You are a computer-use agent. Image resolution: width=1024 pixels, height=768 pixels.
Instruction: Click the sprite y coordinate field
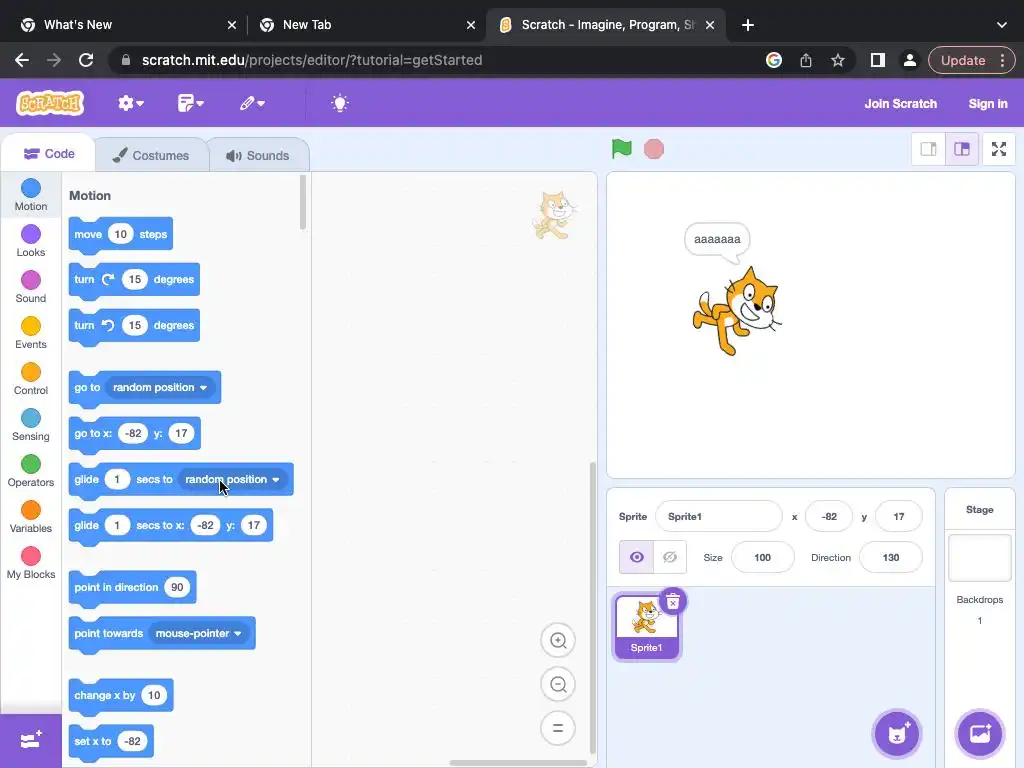tap(899, 517)
